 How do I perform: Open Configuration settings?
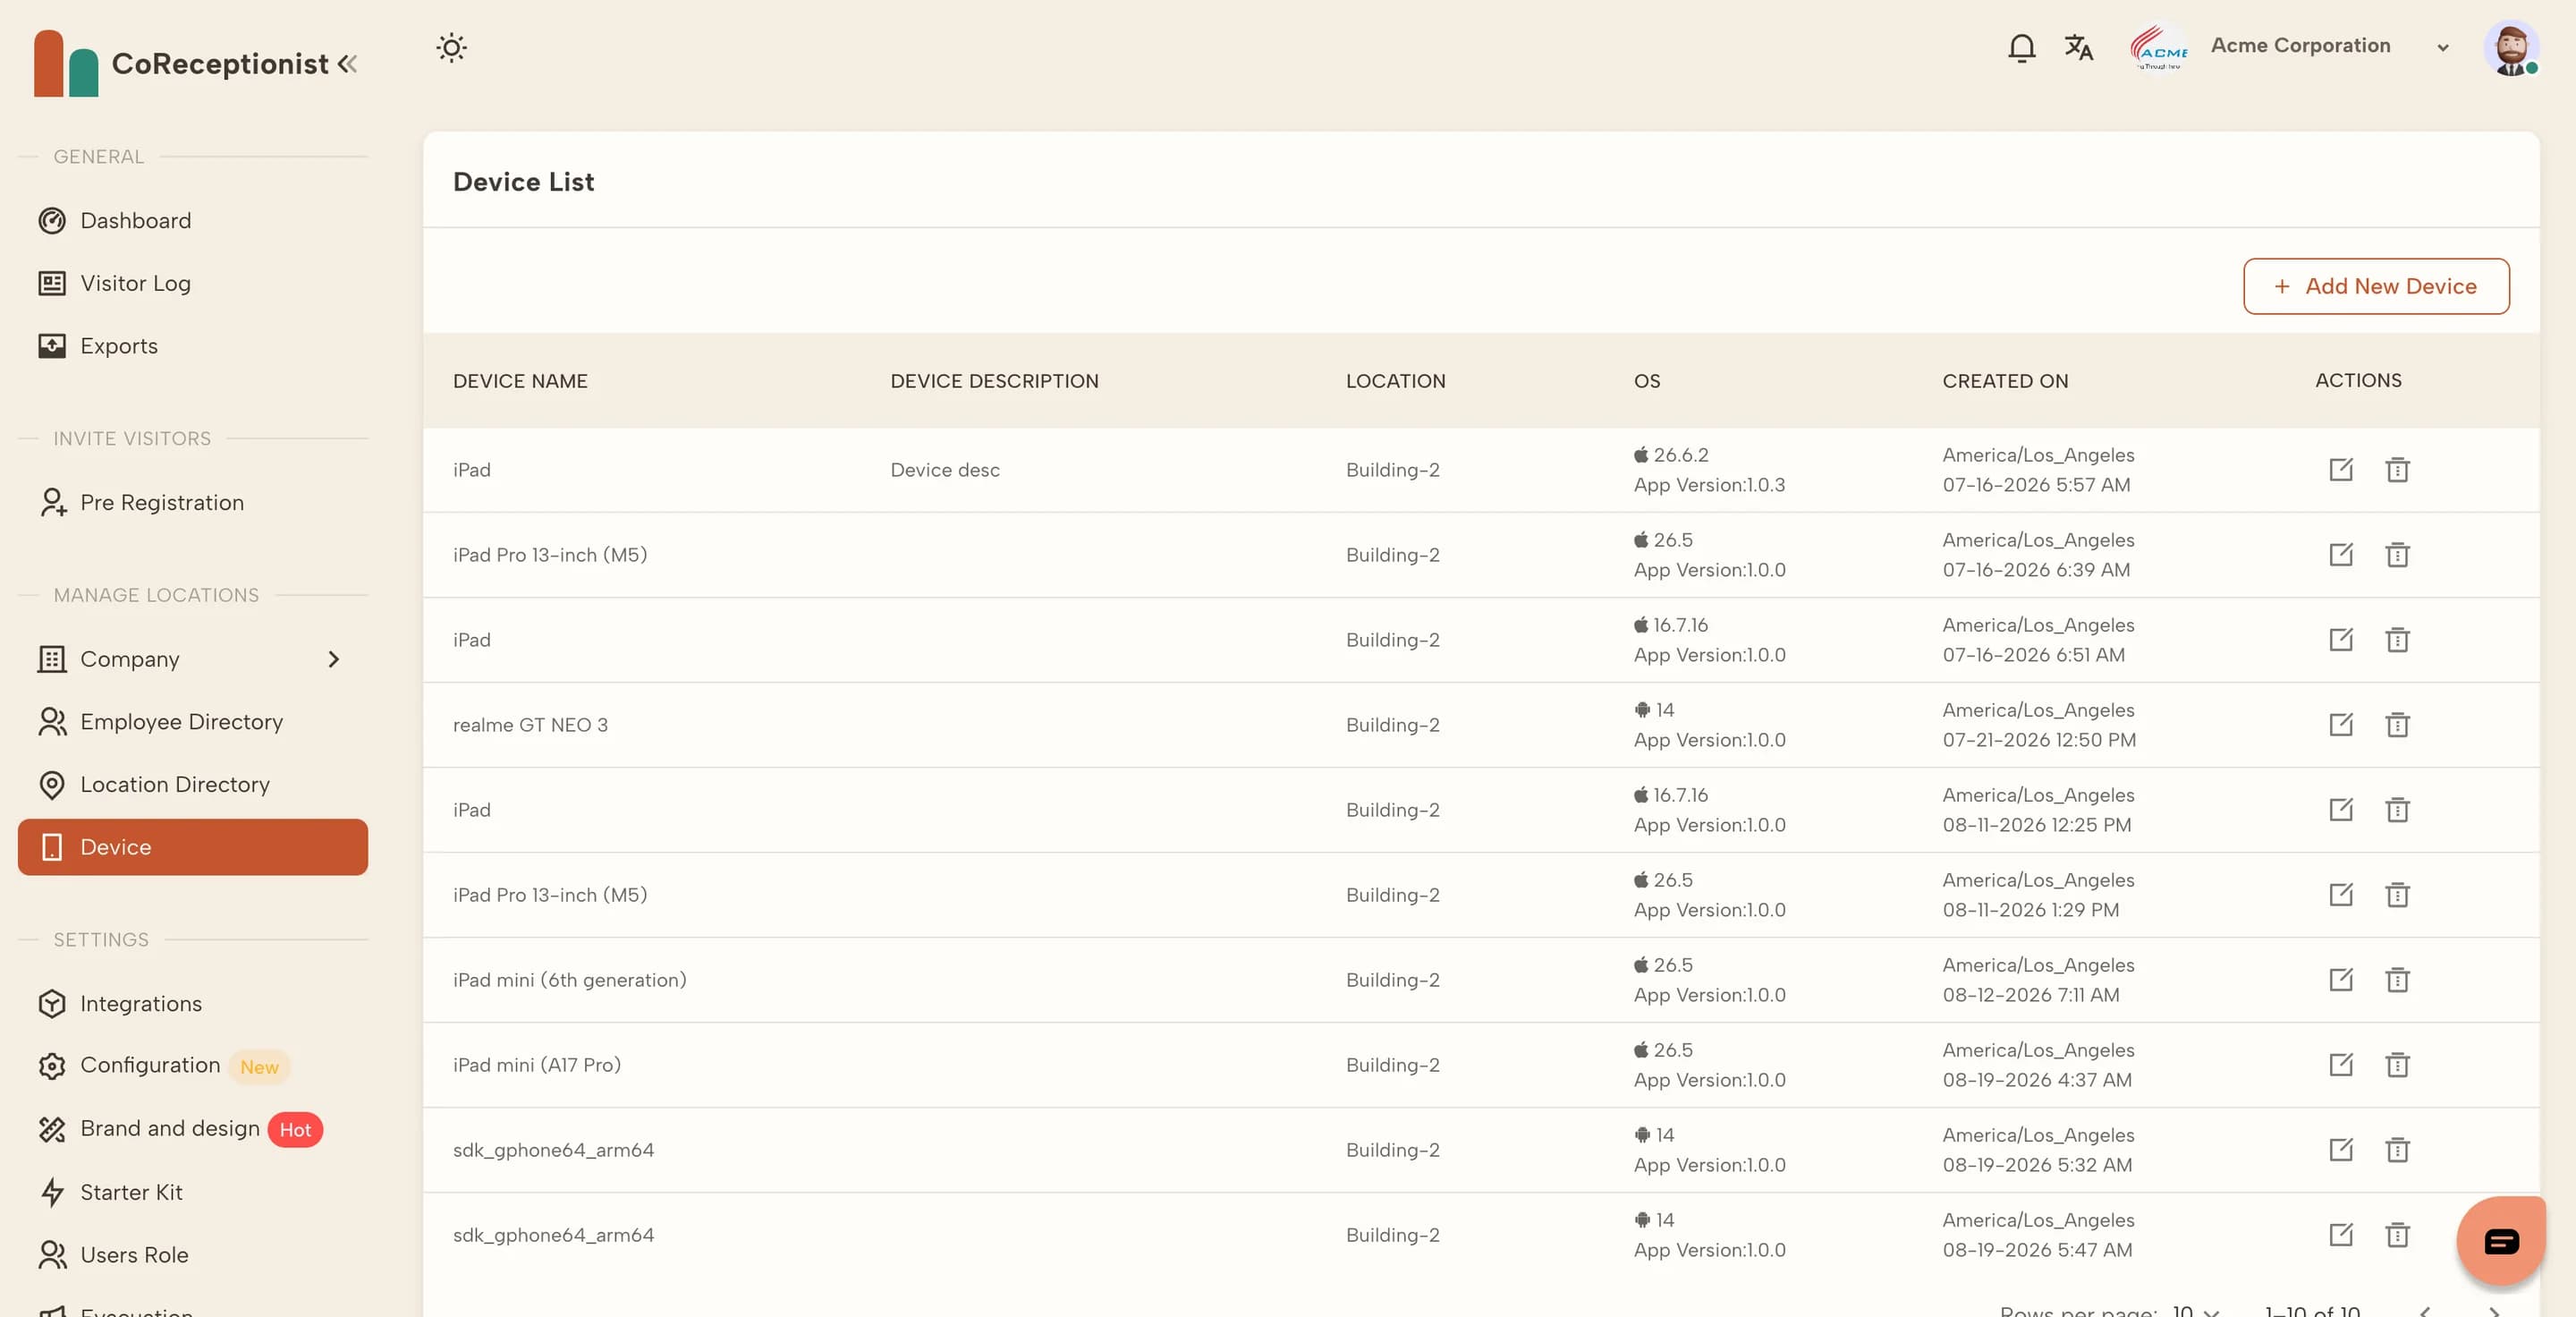[x=193, y=1066]
